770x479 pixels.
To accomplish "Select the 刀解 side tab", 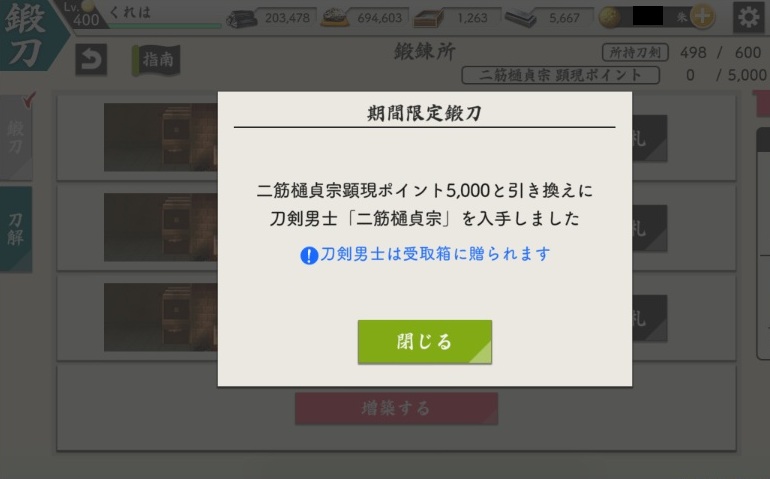I will [x=16, y=229].
